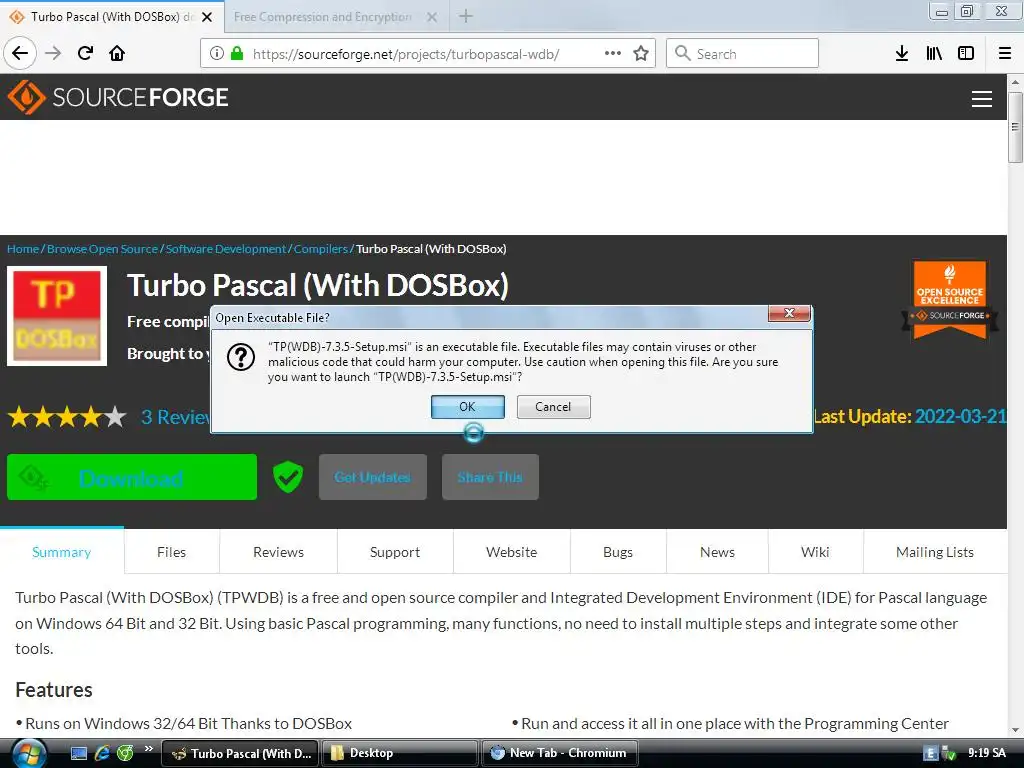Click the TP DOSBox project icon

(x=57, y=316)
